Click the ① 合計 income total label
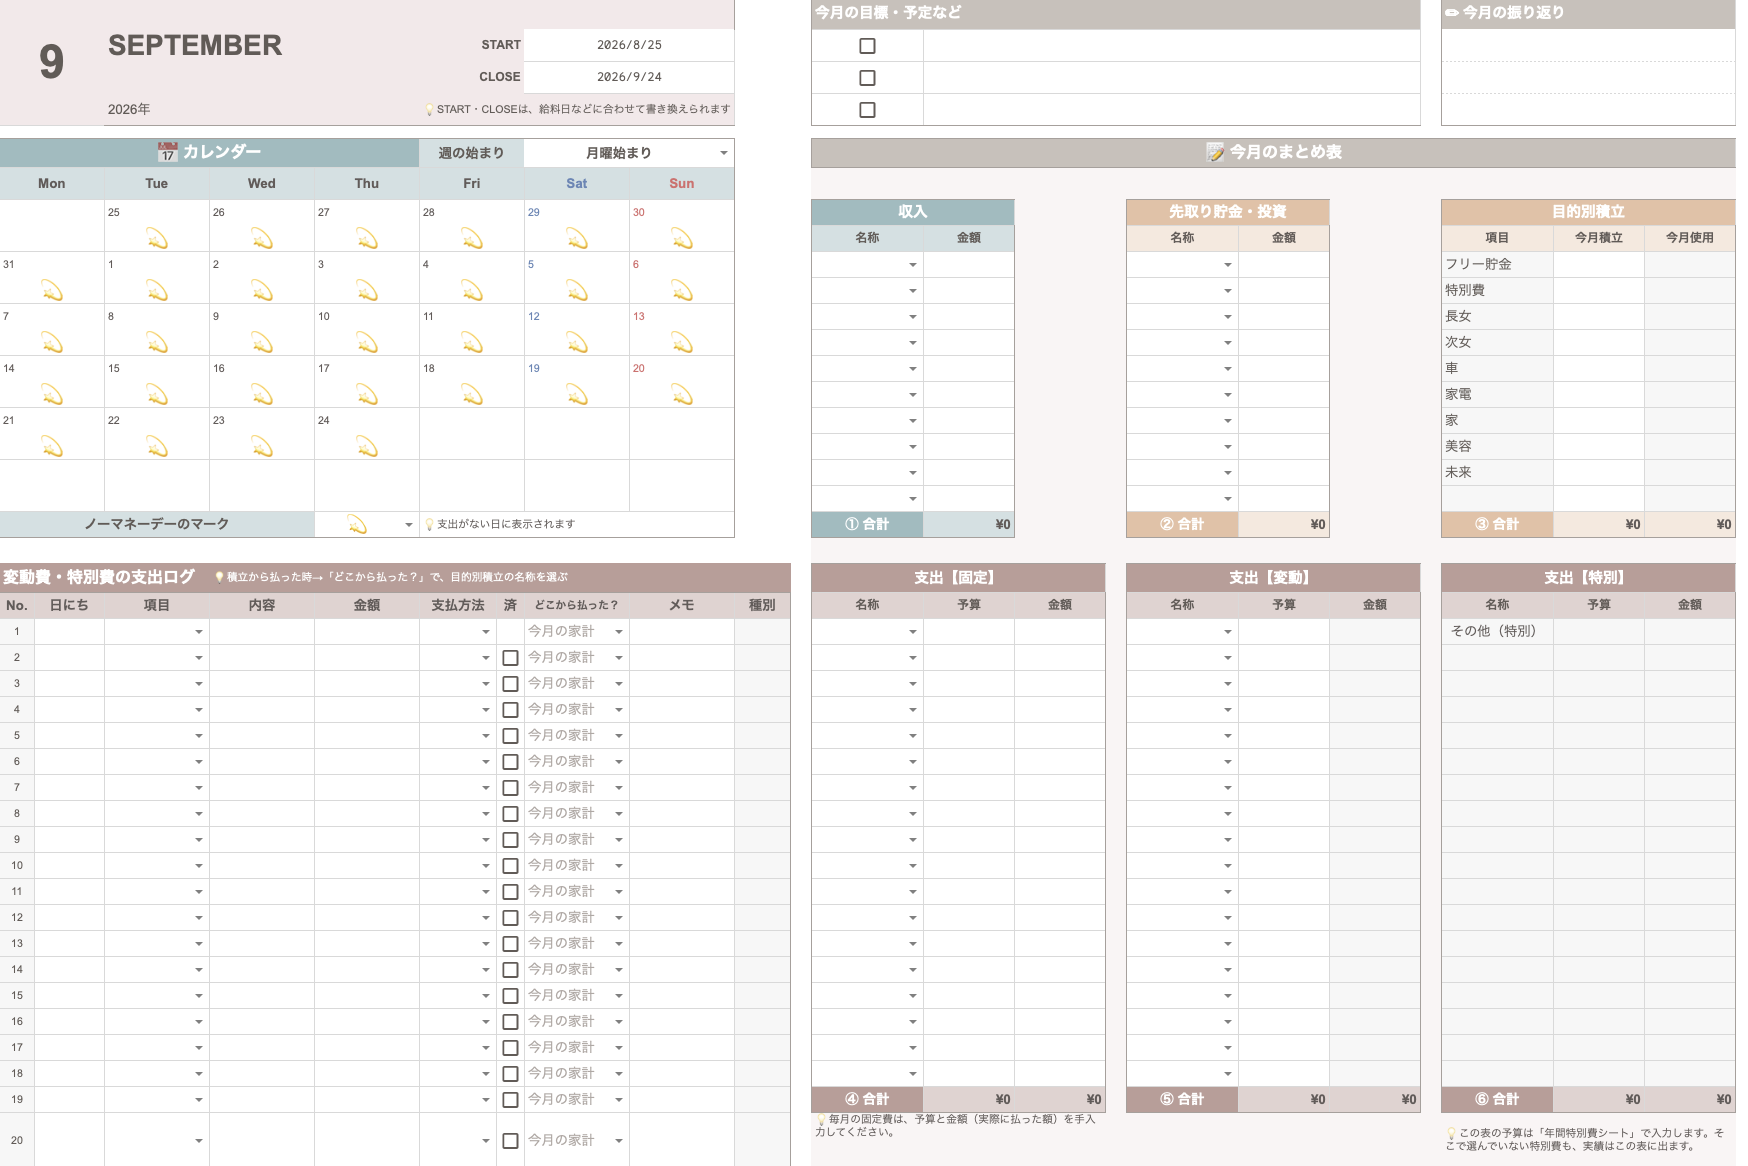Screen dimensions: 1748x1166 point(867,524)
